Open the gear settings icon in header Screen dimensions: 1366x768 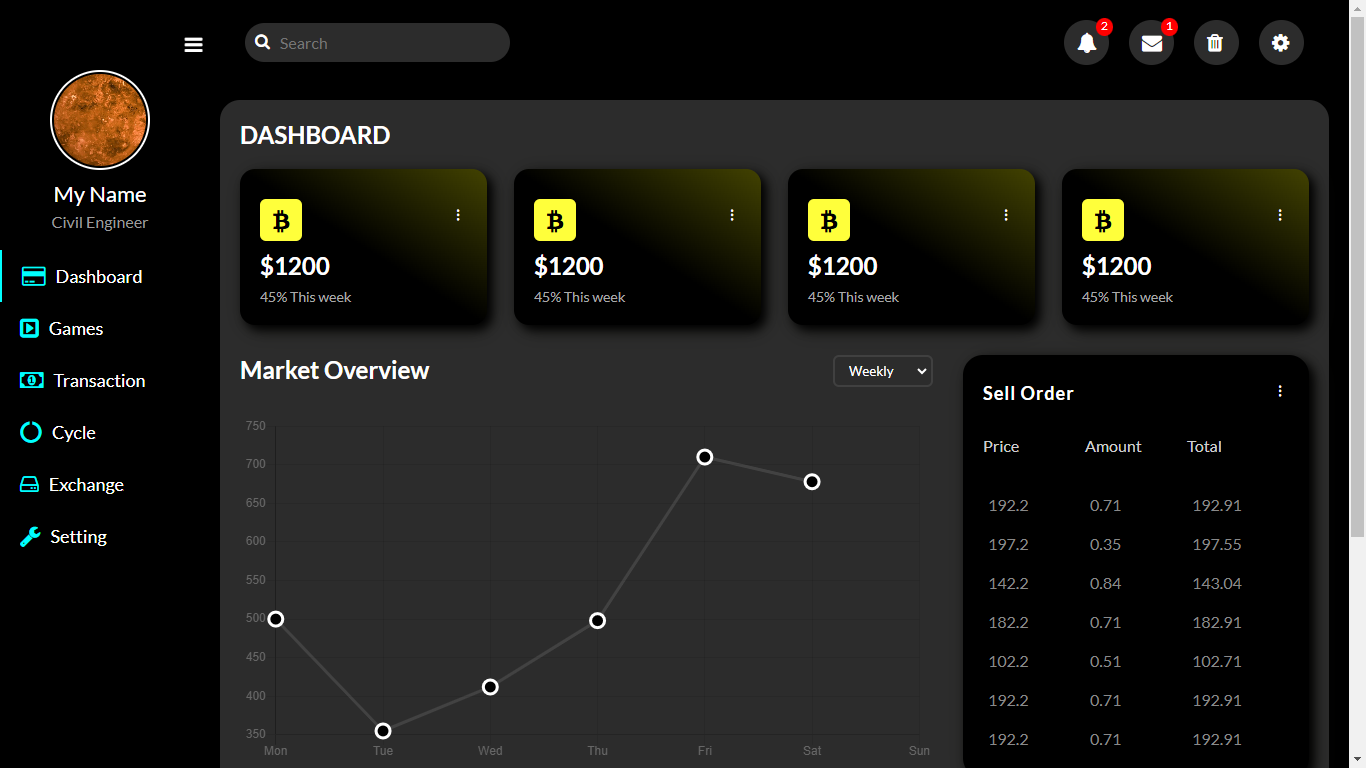click(x=1281, y=43)
